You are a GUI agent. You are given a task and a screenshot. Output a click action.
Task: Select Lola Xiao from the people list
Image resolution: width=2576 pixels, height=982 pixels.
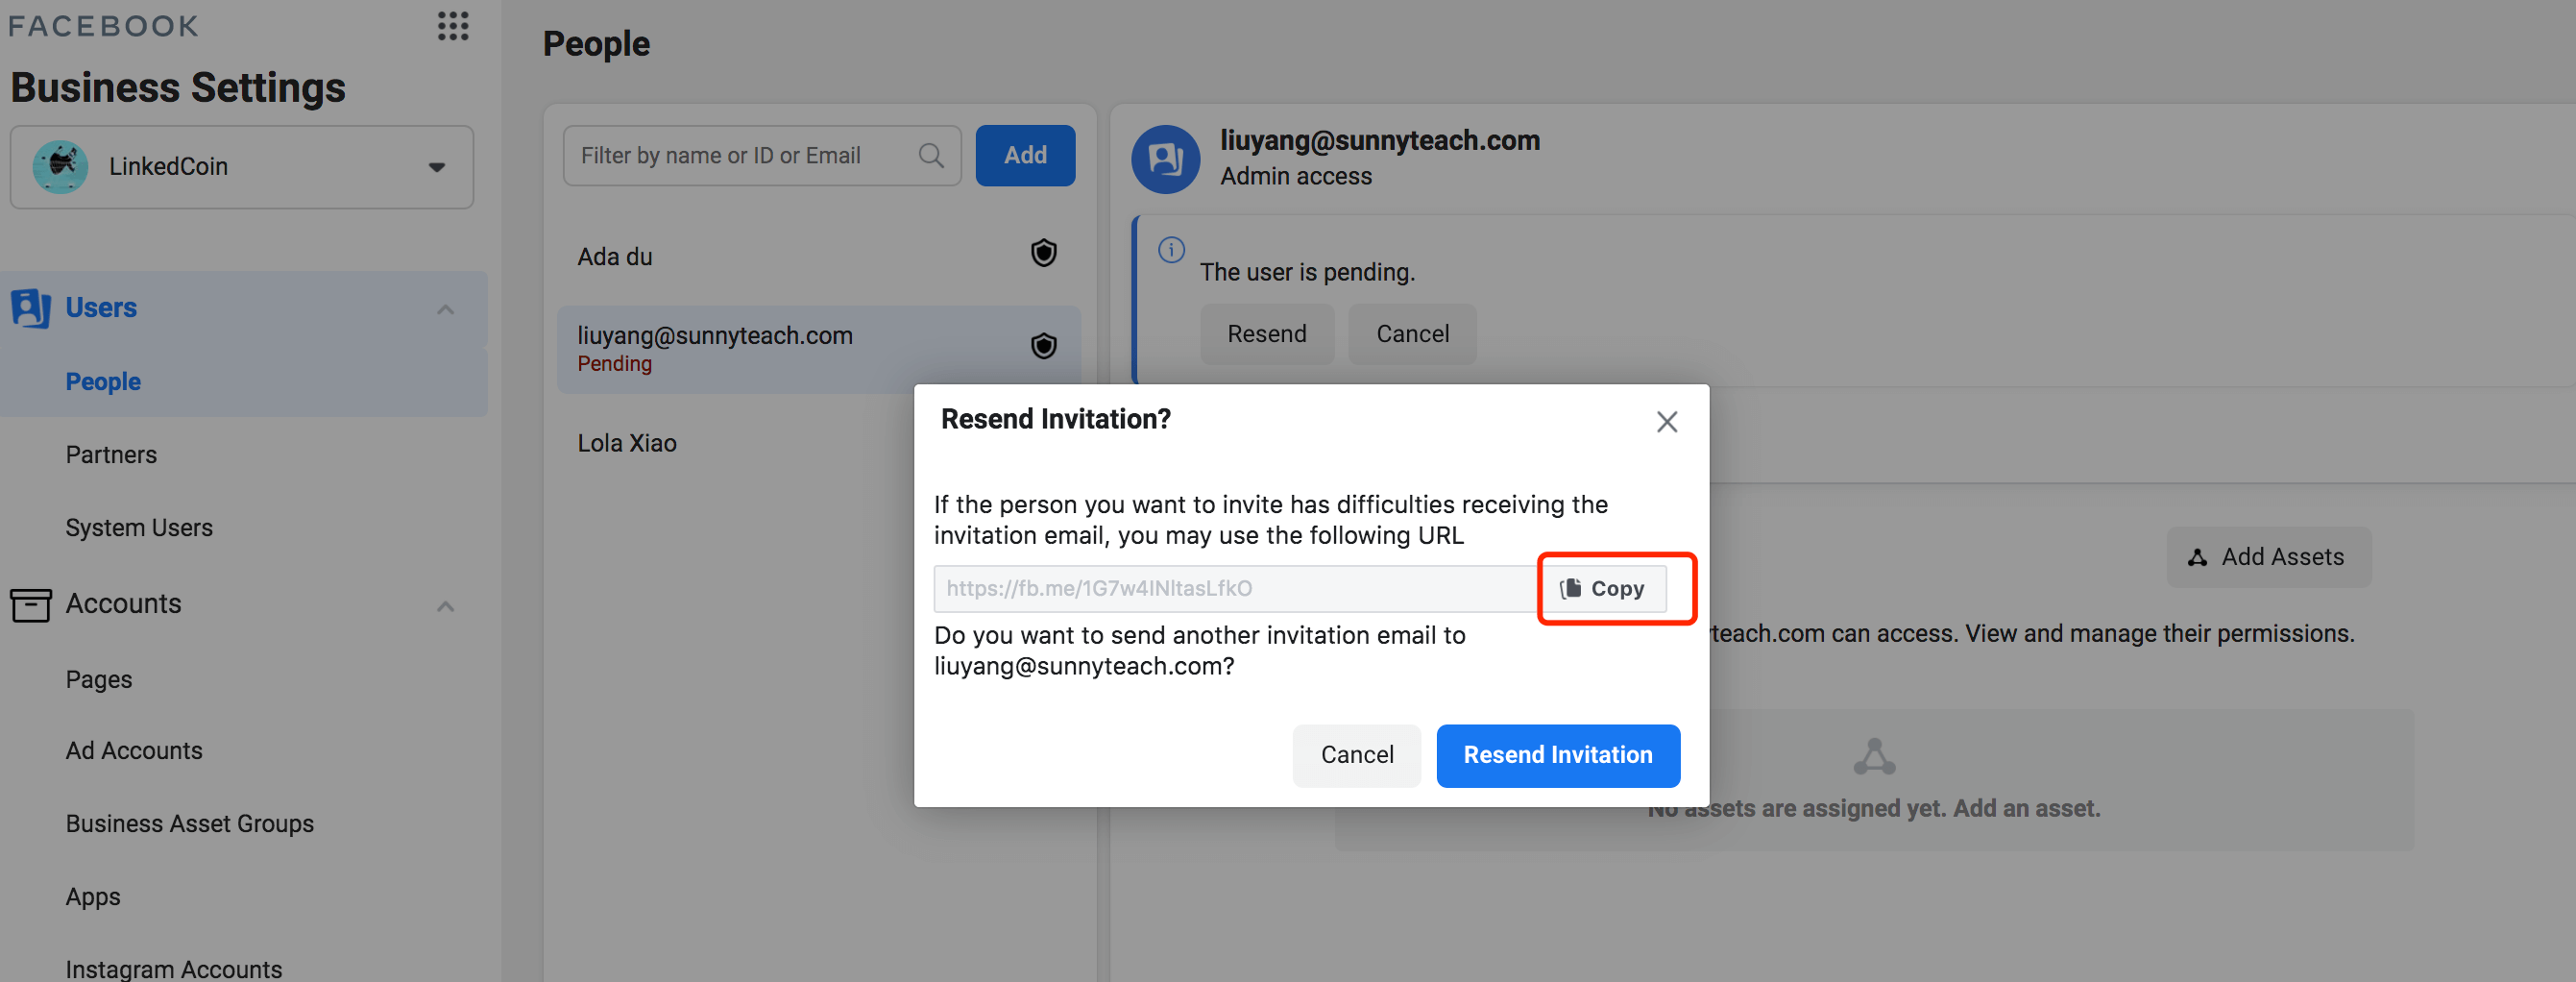click(627, 443)
